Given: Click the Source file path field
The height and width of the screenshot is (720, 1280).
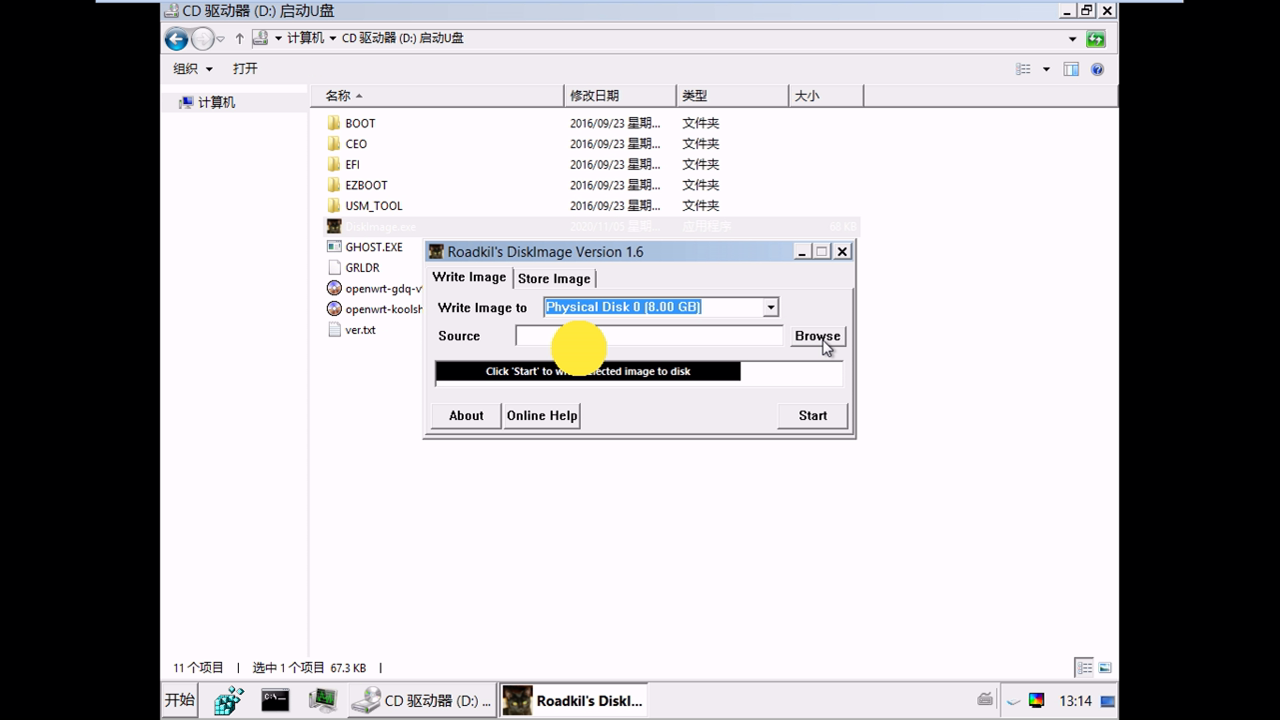Looking at the screenshot, I should [x=649, y=336].
